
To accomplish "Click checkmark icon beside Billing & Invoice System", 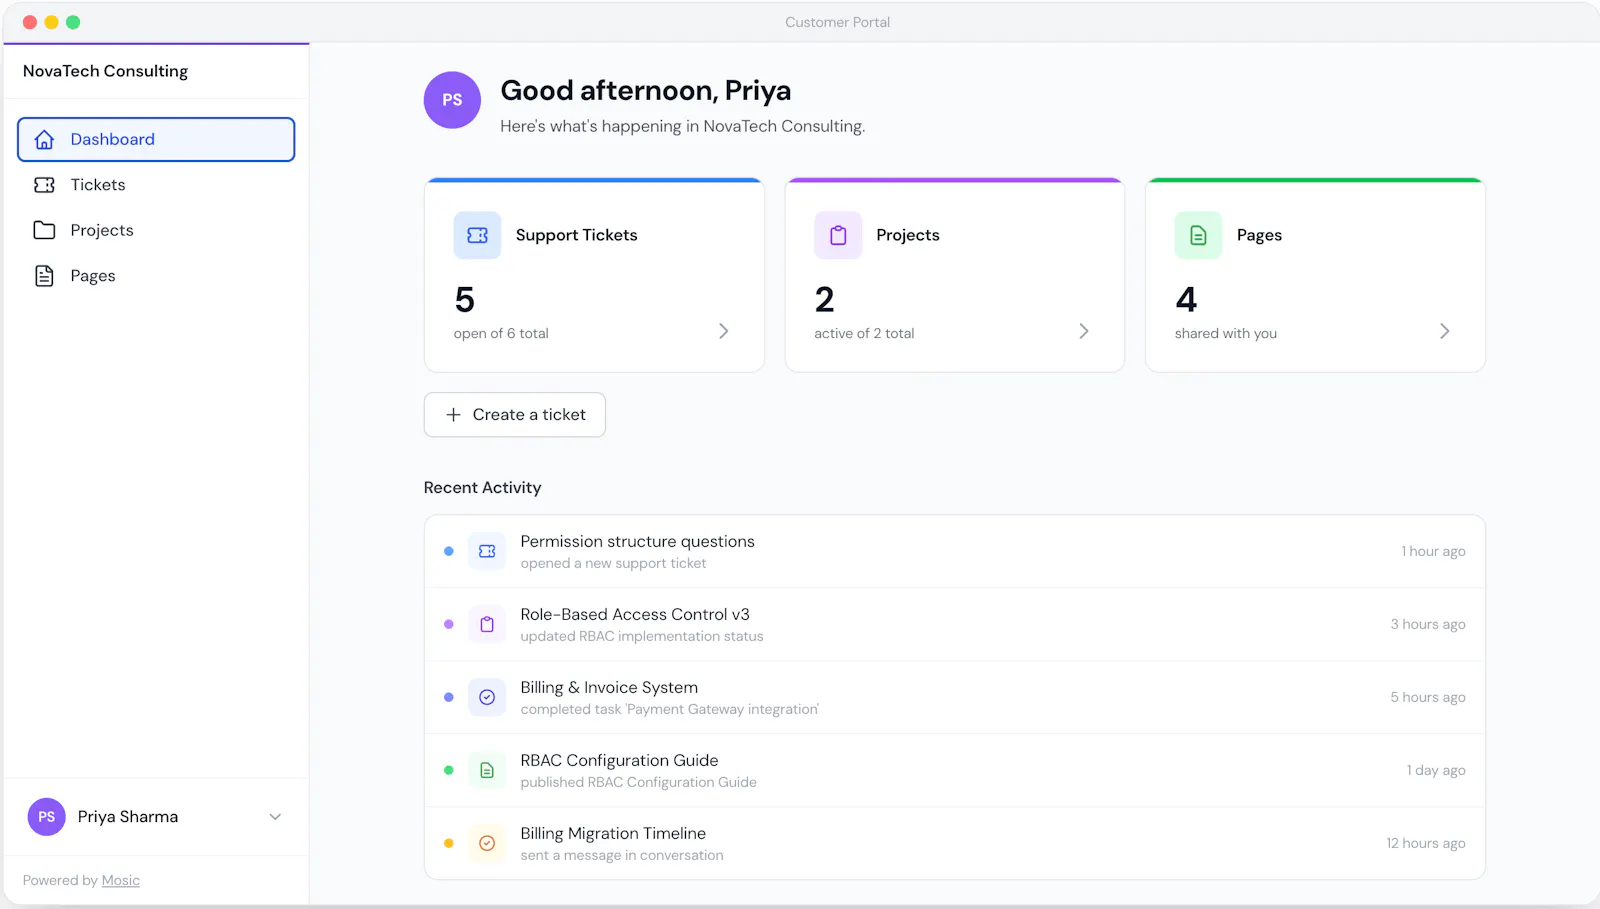I will (487, 697).
